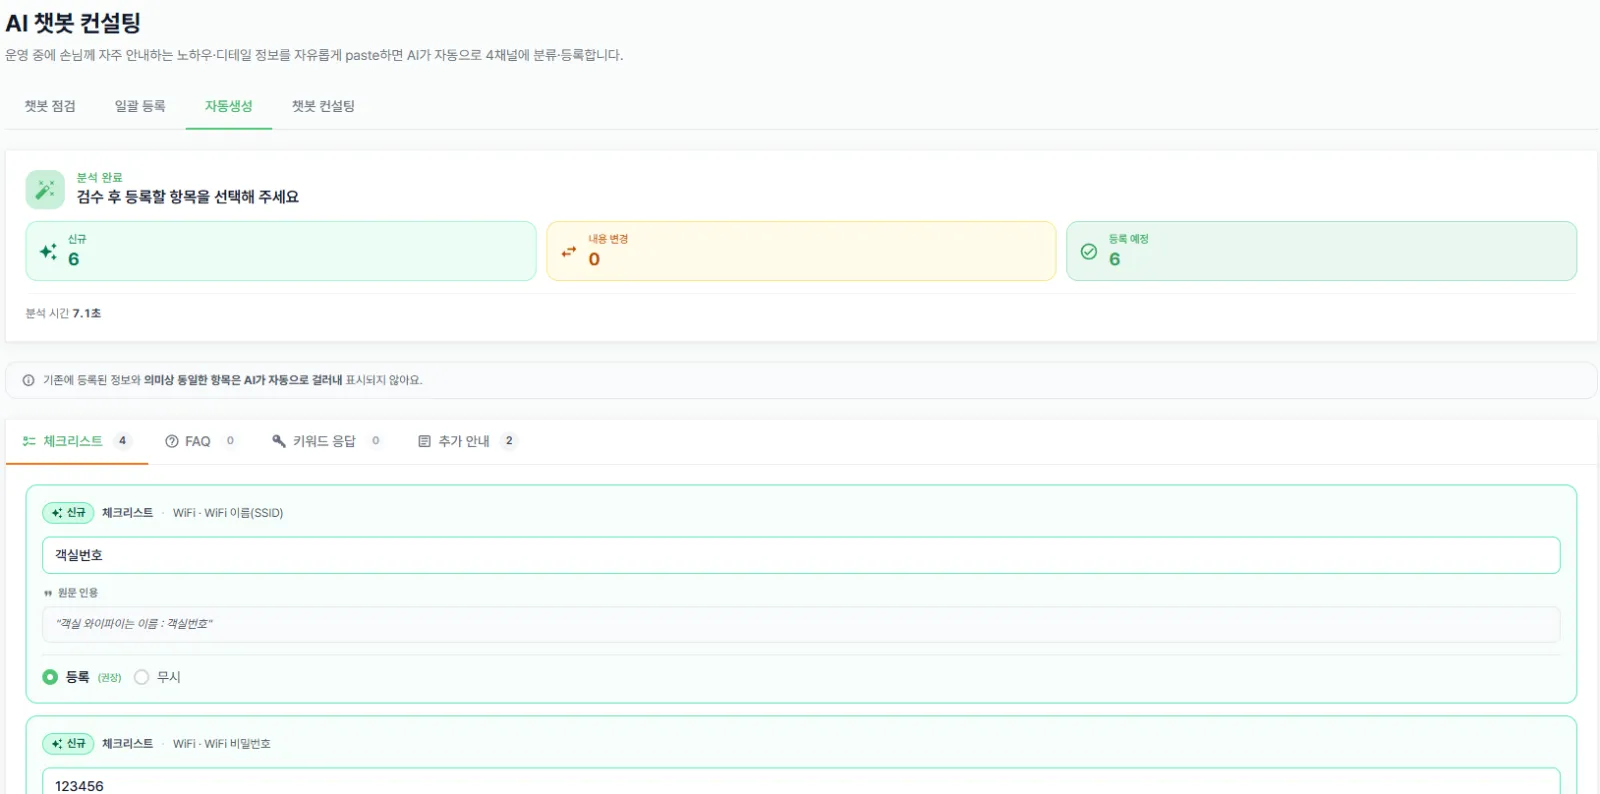
Task: Click the quoted text "객실 와이파이는 이름 : 객실번호"
Action: tap(134, 624)
